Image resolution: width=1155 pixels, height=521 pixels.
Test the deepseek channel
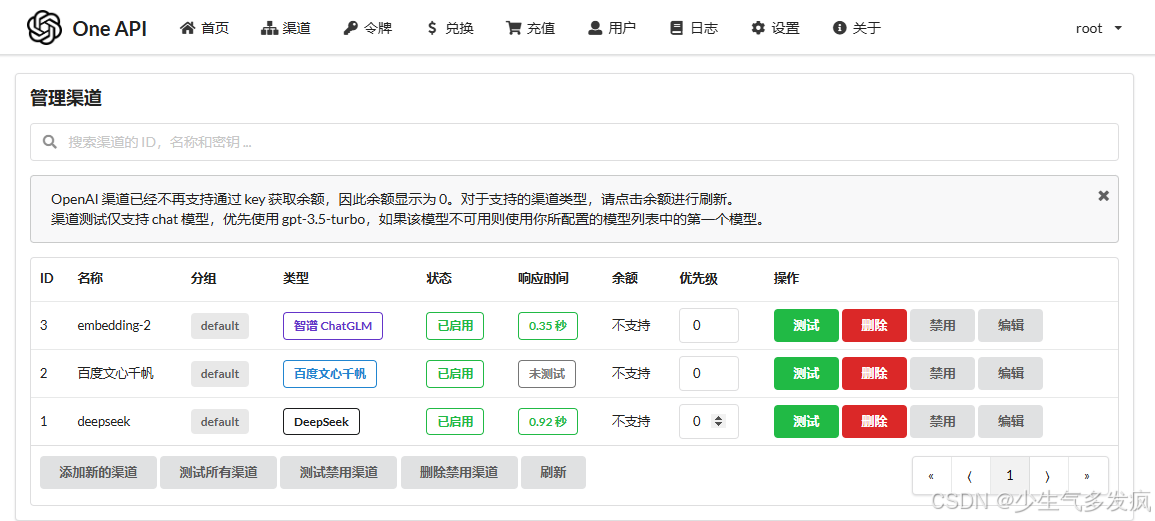click(x=806, y=422)
